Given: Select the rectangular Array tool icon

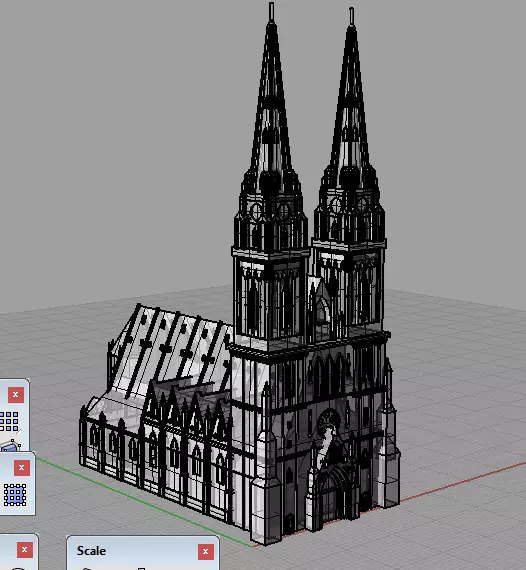Looking at the screenshot, I should click(9, 421).
